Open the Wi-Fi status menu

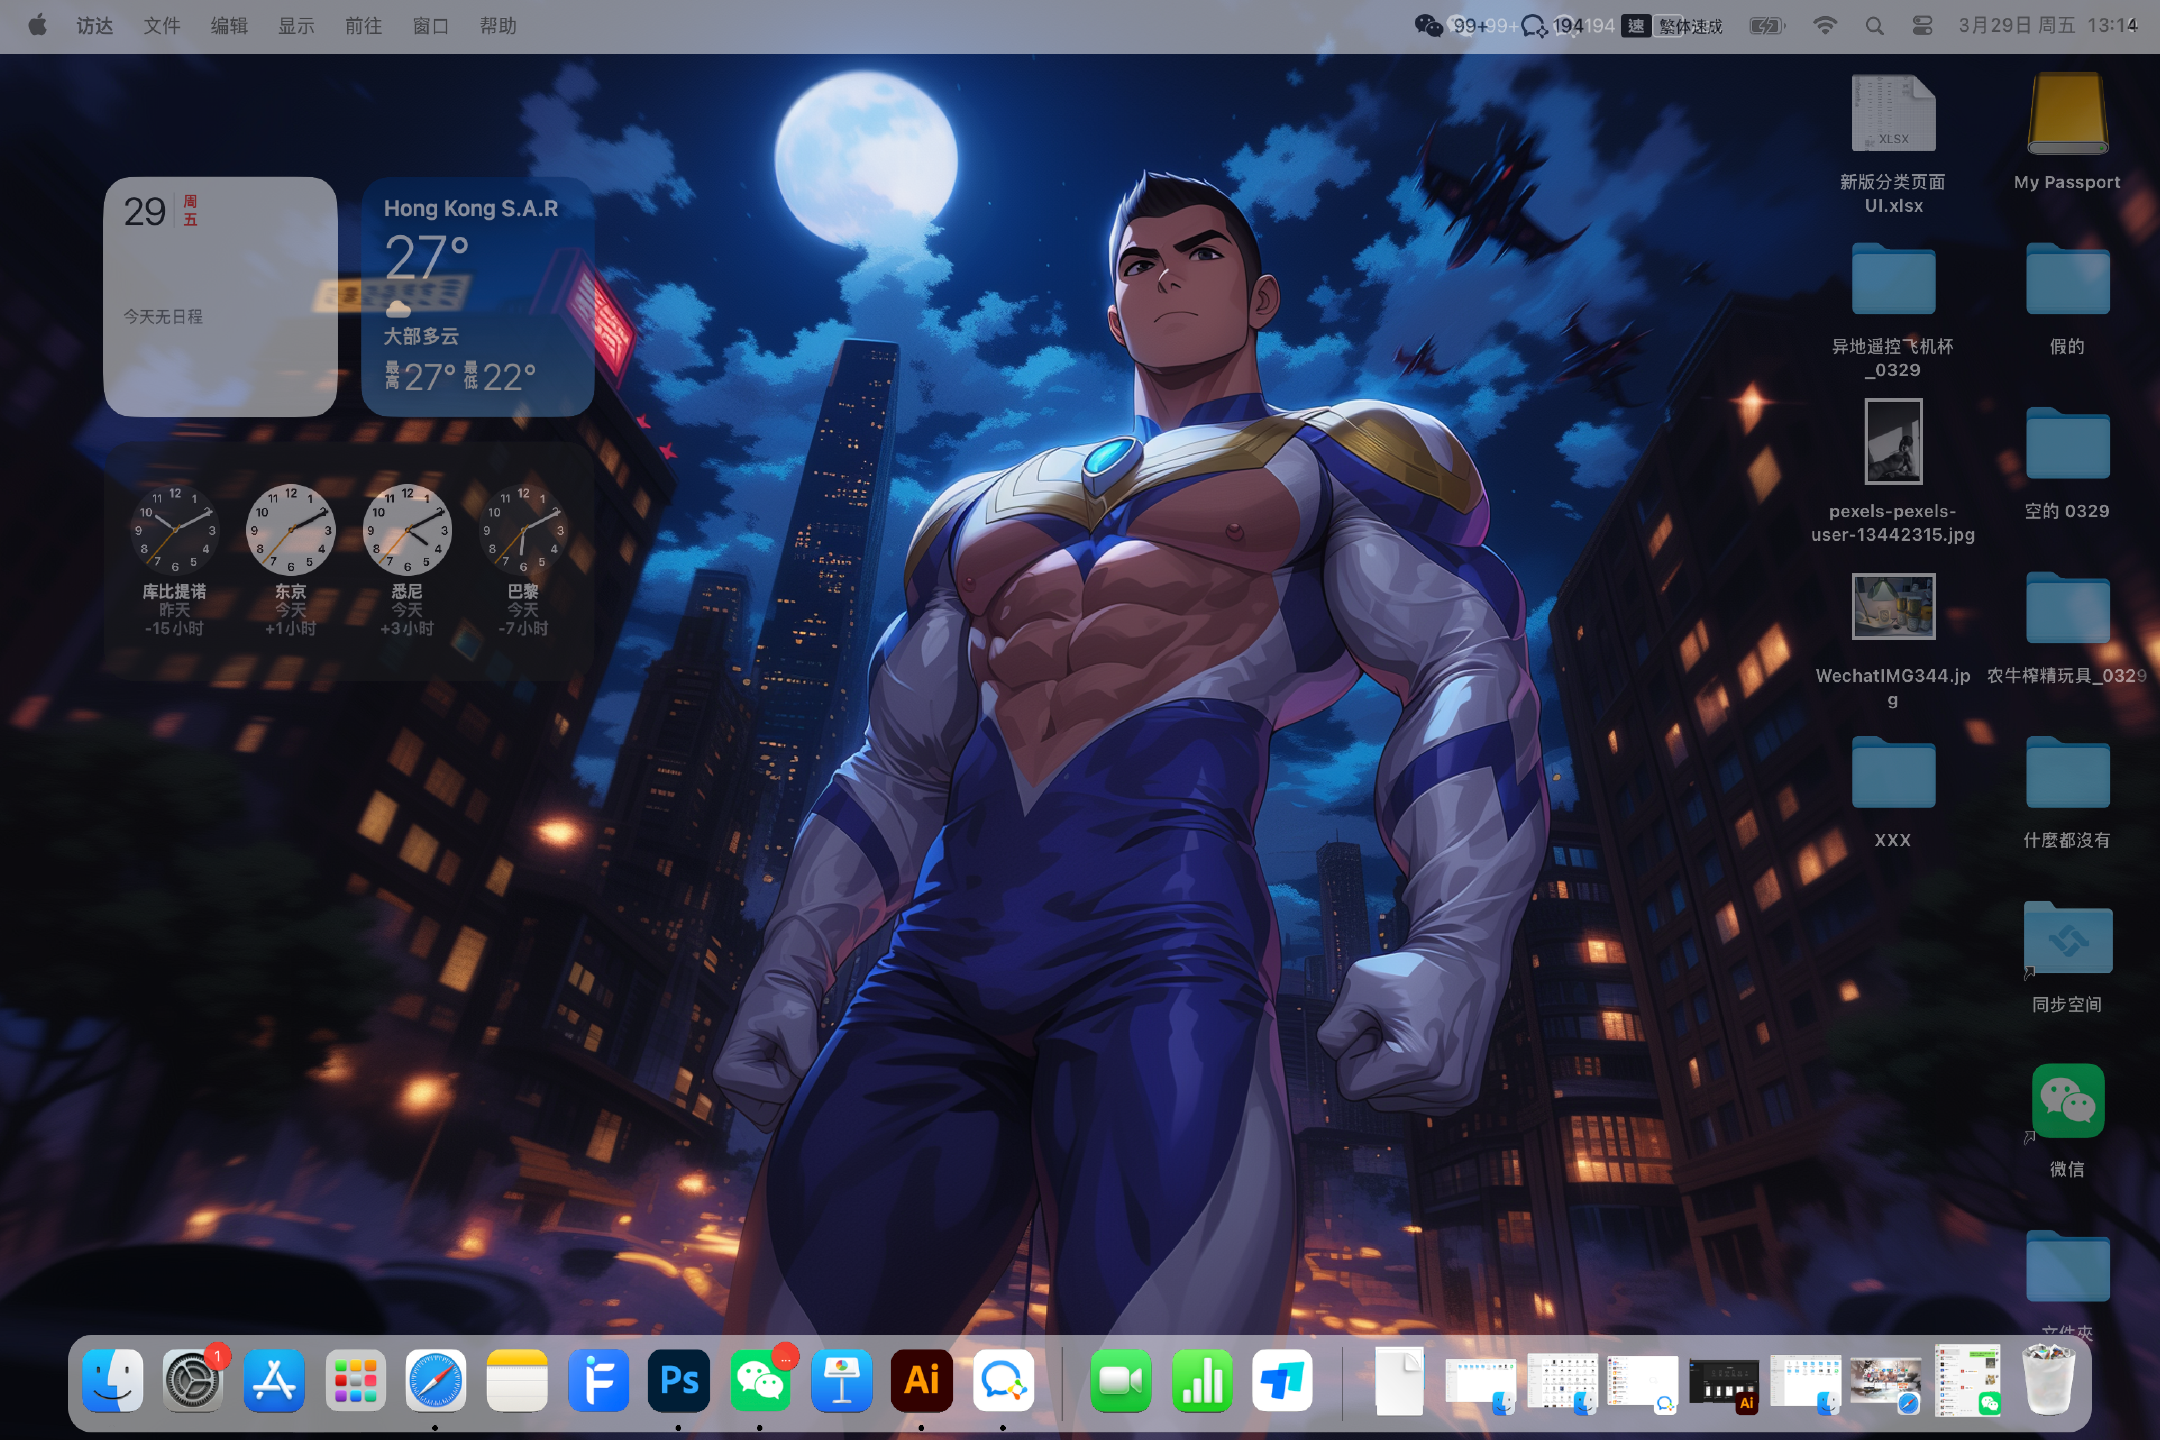pyautogui.click(x=1825, y=26)
